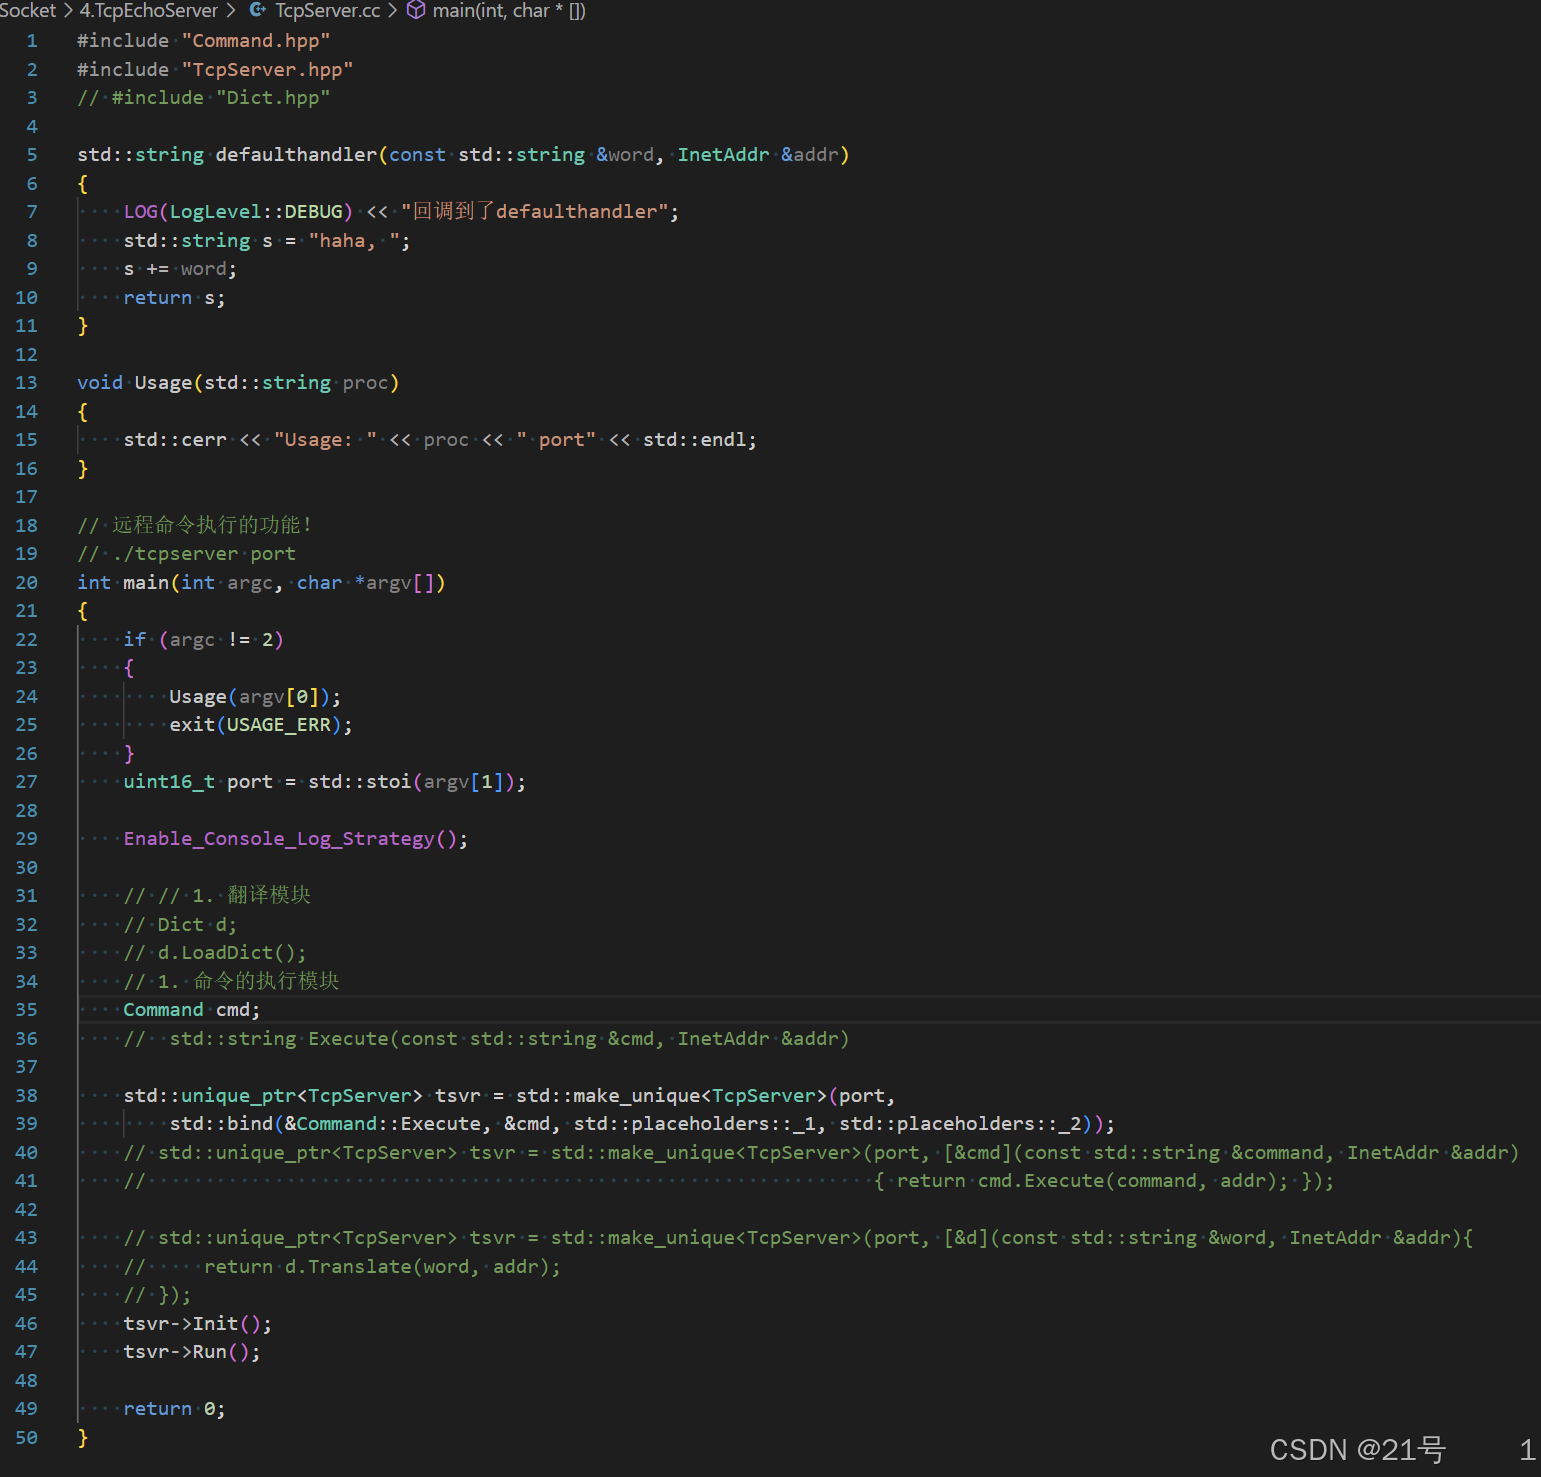Click the InetAddr type on line 5
The image size is (1541, 1477).
[x=723, y=155]
